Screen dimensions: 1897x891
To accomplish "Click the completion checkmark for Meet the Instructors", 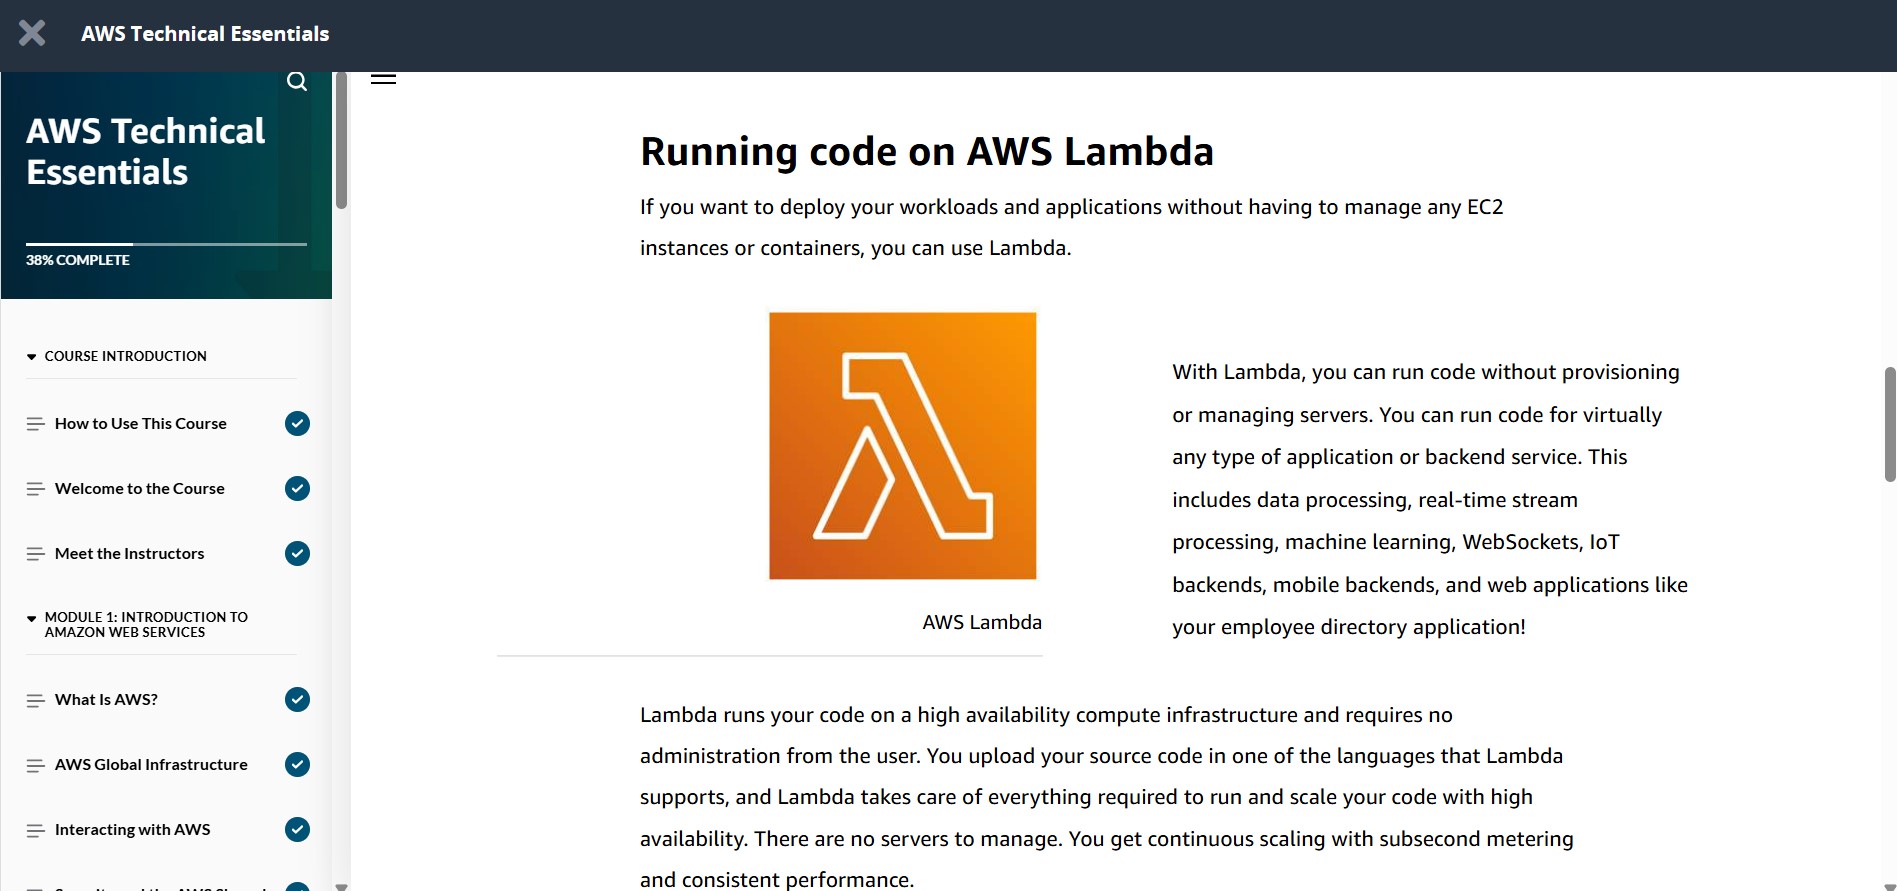I will coord(297,554).
